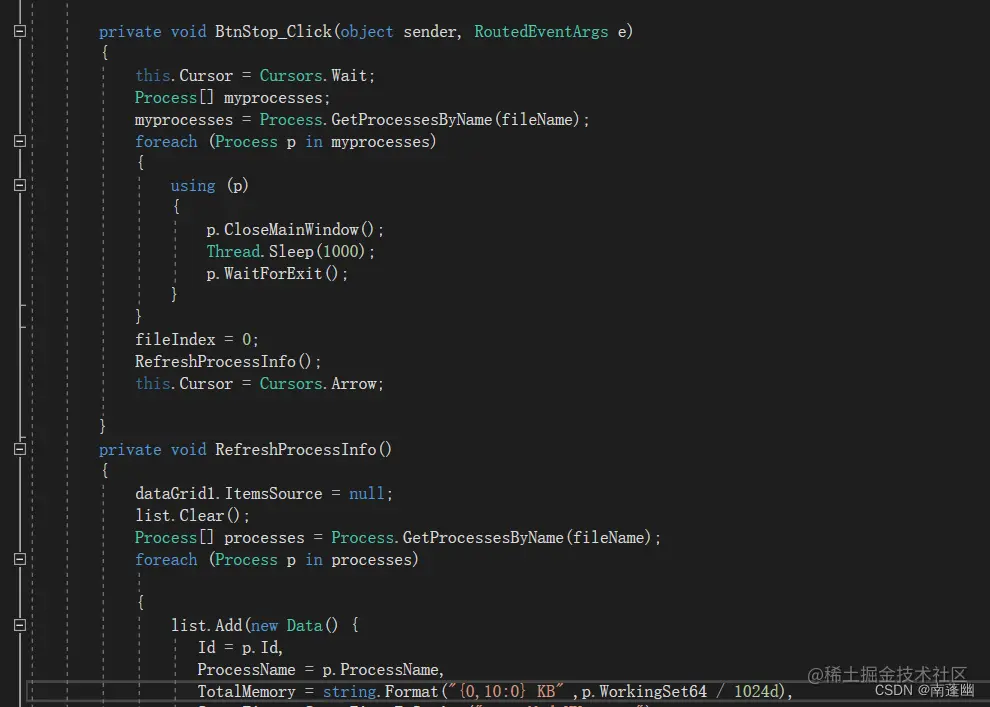The width and height of the screenshot is (990, 707).
Task: Click dataGrid1.ItemsSource = null line
Action: pyautogui.click(x=264, y=494)
